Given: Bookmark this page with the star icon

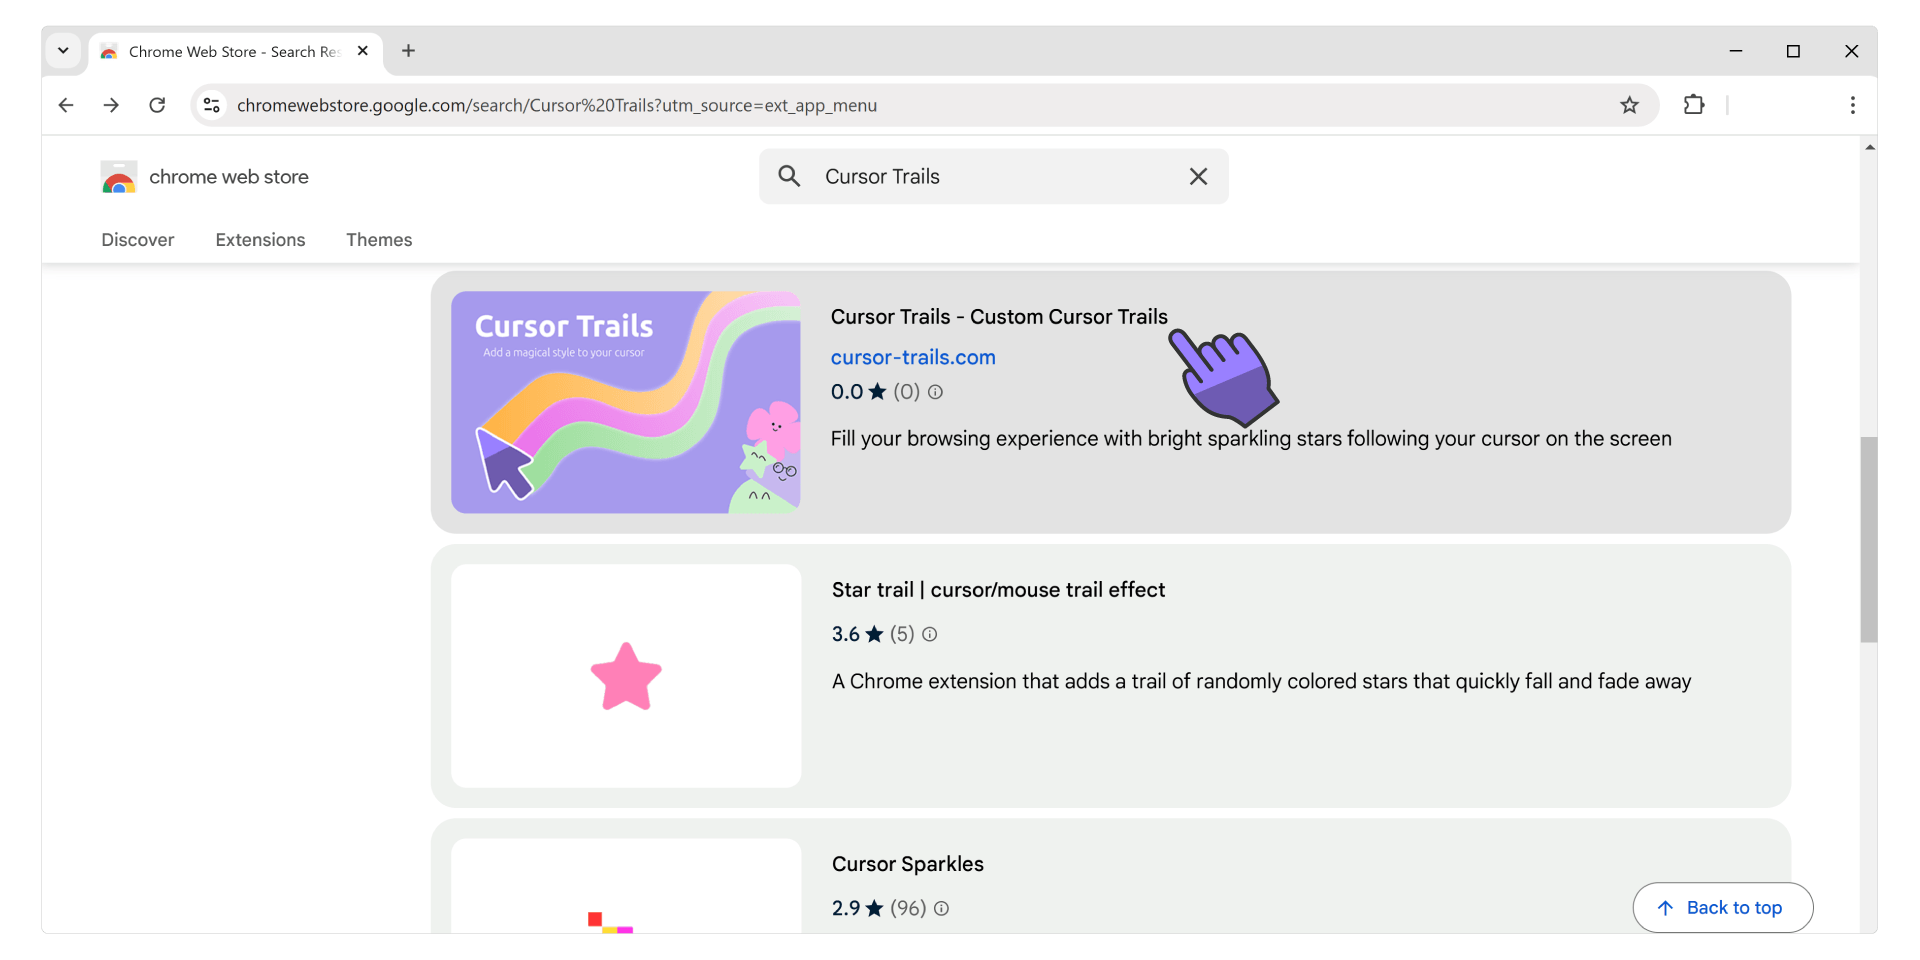Looking at the screenshot, I should [x=1629, y=105].
